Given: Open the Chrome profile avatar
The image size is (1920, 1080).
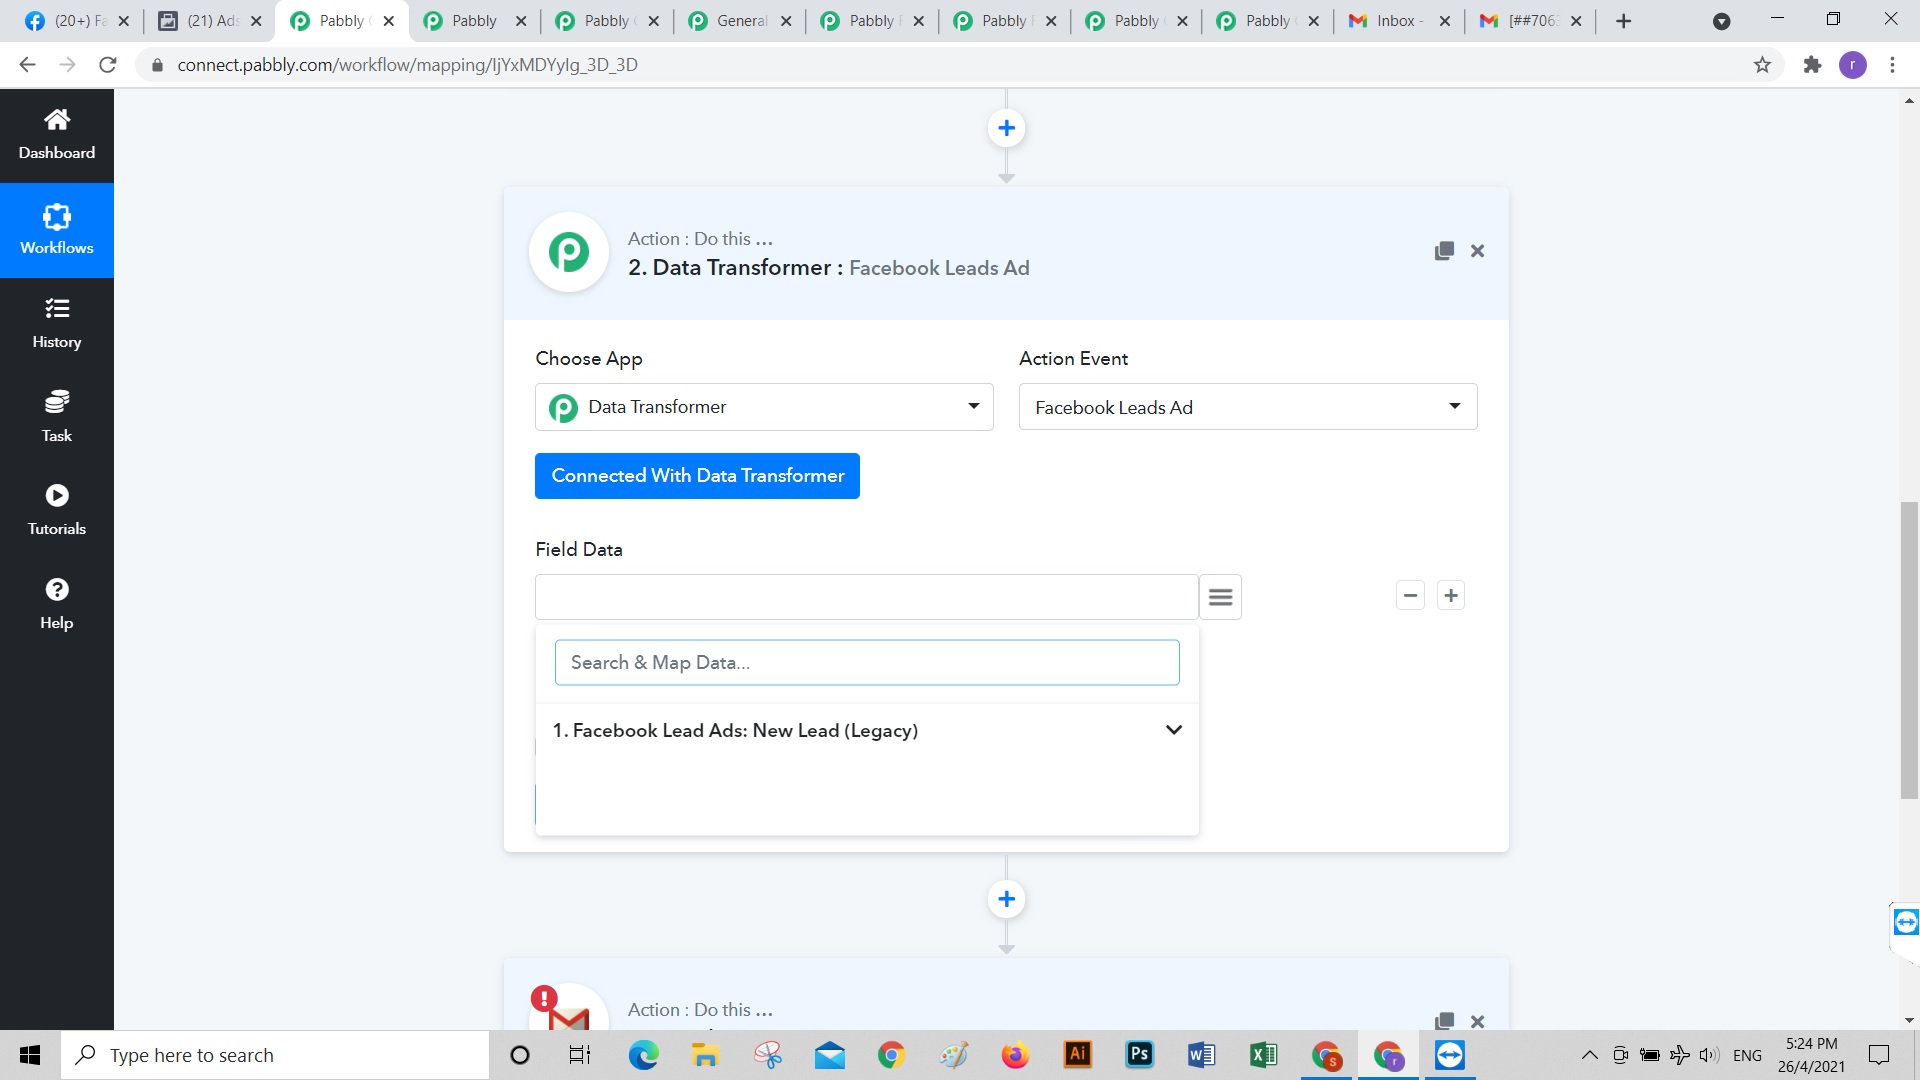Looking at the screenshot, I should point(1853,65).
